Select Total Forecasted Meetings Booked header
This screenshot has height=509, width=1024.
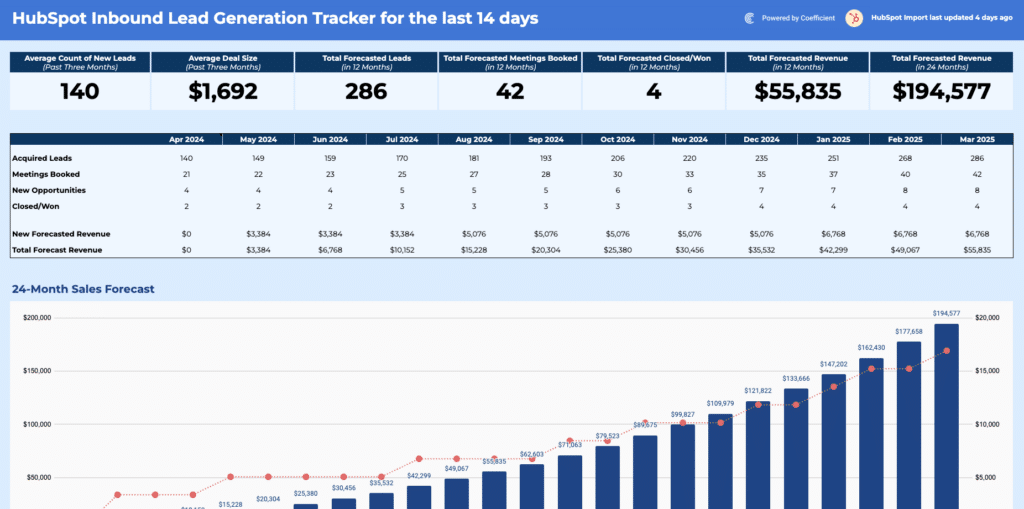click(x=510, y=62)
